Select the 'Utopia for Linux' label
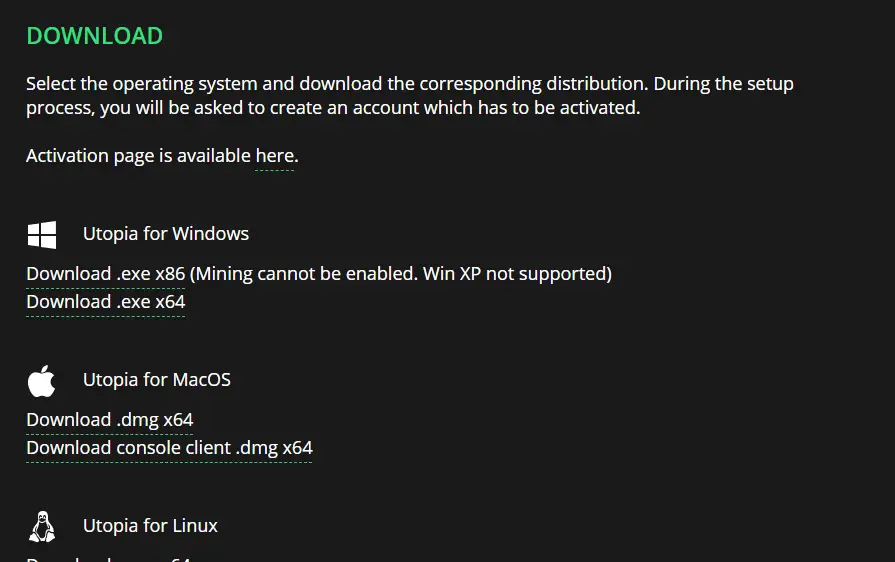Screen dimensions: 895x562 [x=150, y=526]
